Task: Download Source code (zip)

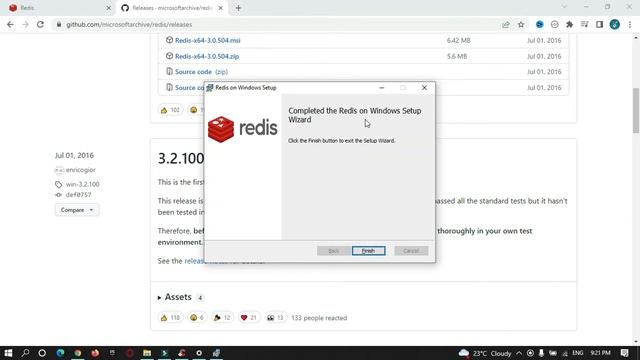Action: coord(201,71)
